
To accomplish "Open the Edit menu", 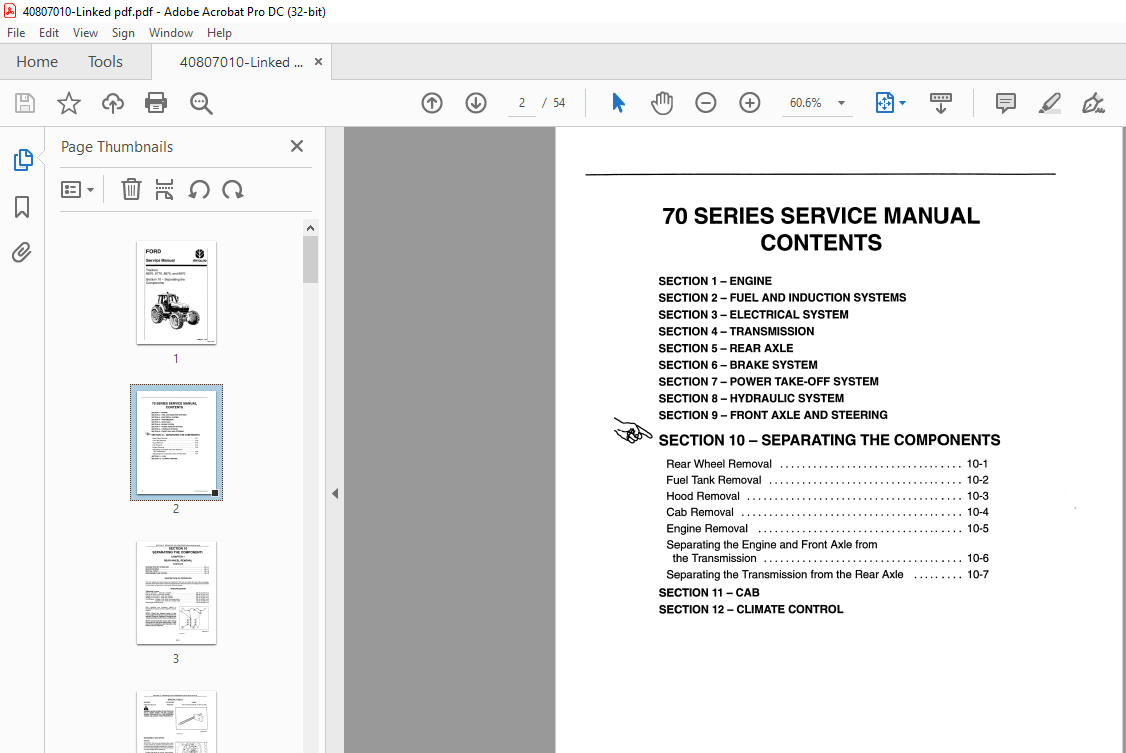I will pyautogui.click(x=49, y=33).
